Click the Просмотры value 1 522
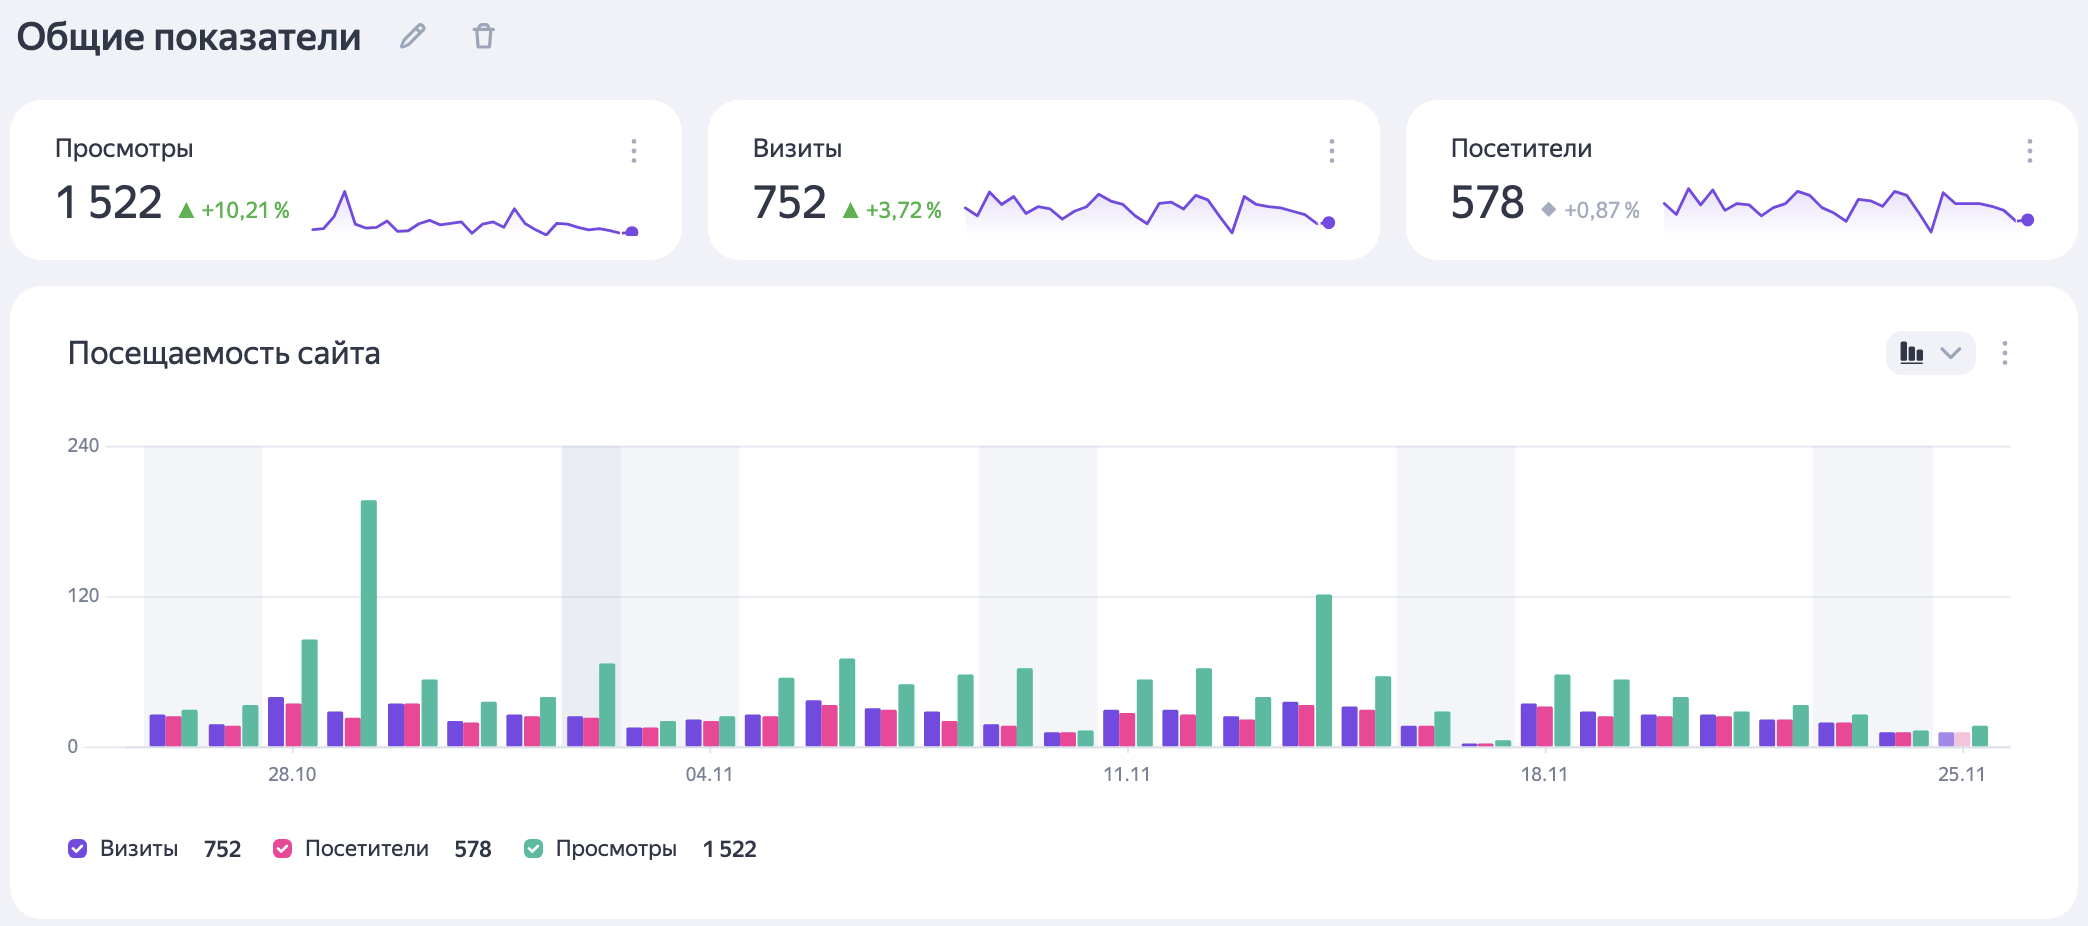Viewport: 2088px width, 926px height. tap(109, 203)
